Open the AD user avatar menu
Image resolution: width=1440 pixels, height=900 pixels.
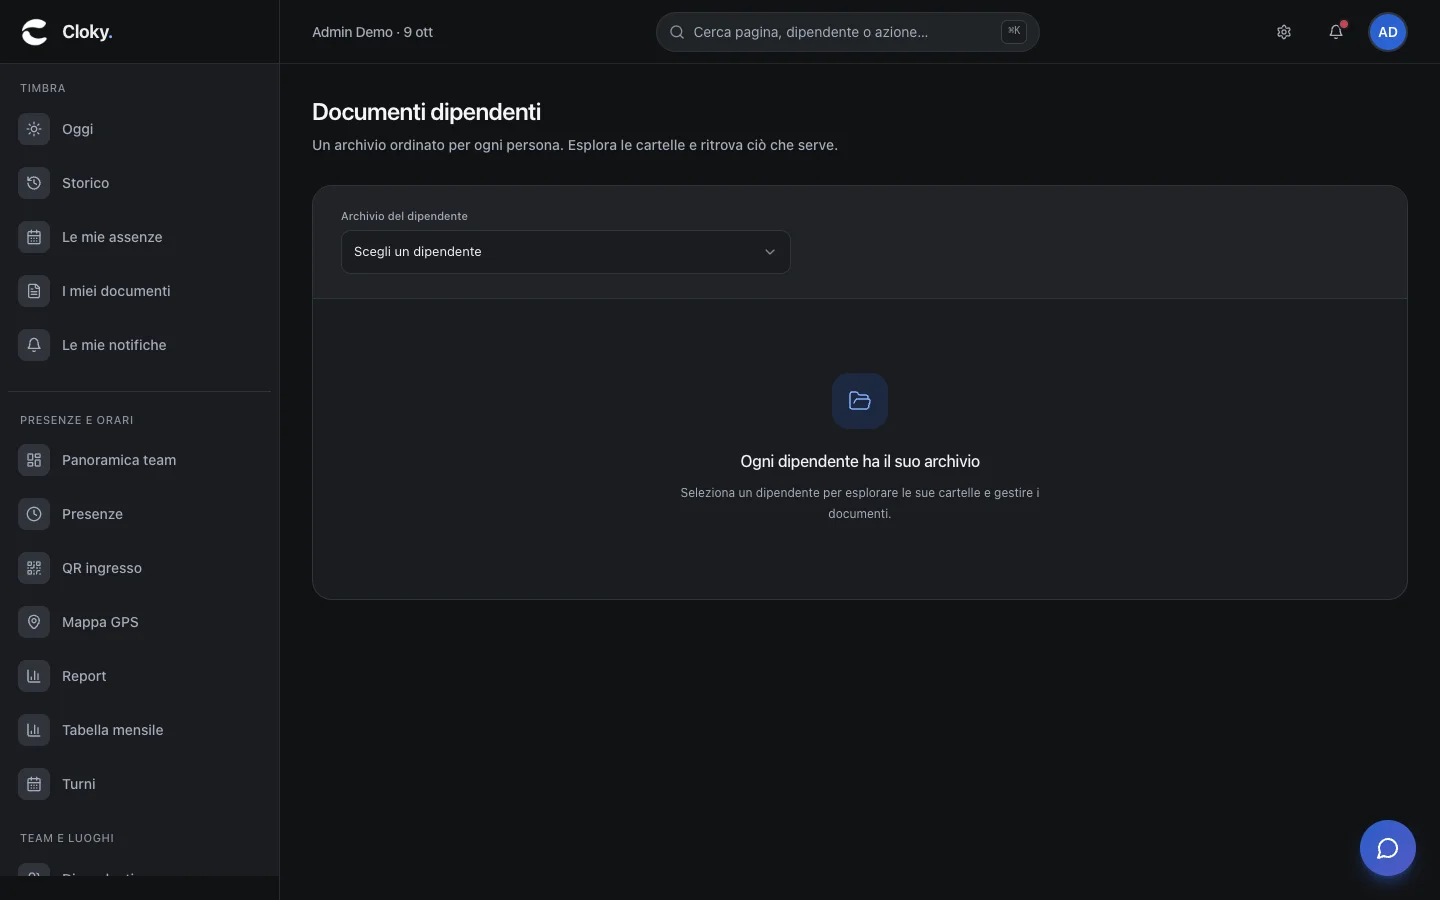1388,32
